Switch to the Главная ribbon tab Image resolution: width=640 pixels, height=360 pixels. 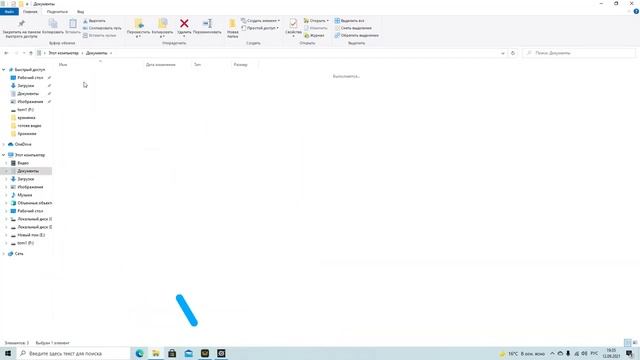(30, 12)
